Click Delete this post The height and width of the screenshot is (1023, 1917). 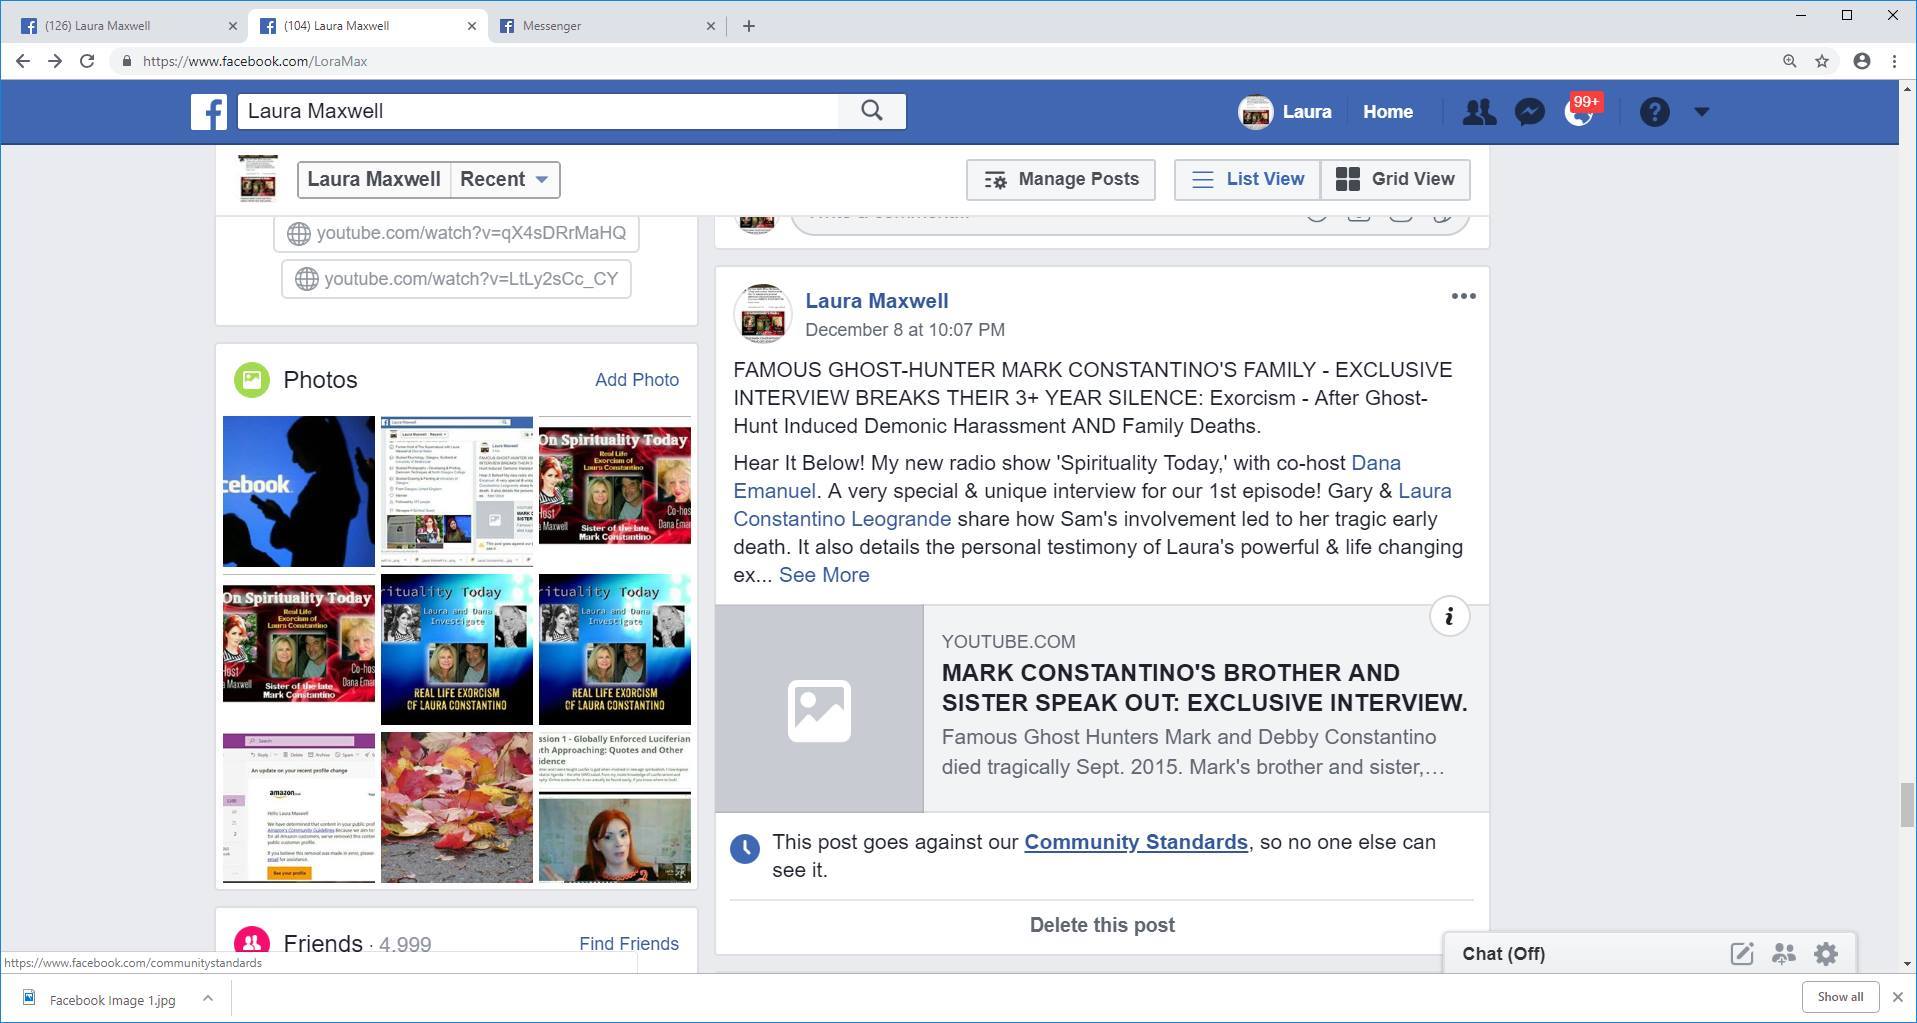coord(1102,925)
